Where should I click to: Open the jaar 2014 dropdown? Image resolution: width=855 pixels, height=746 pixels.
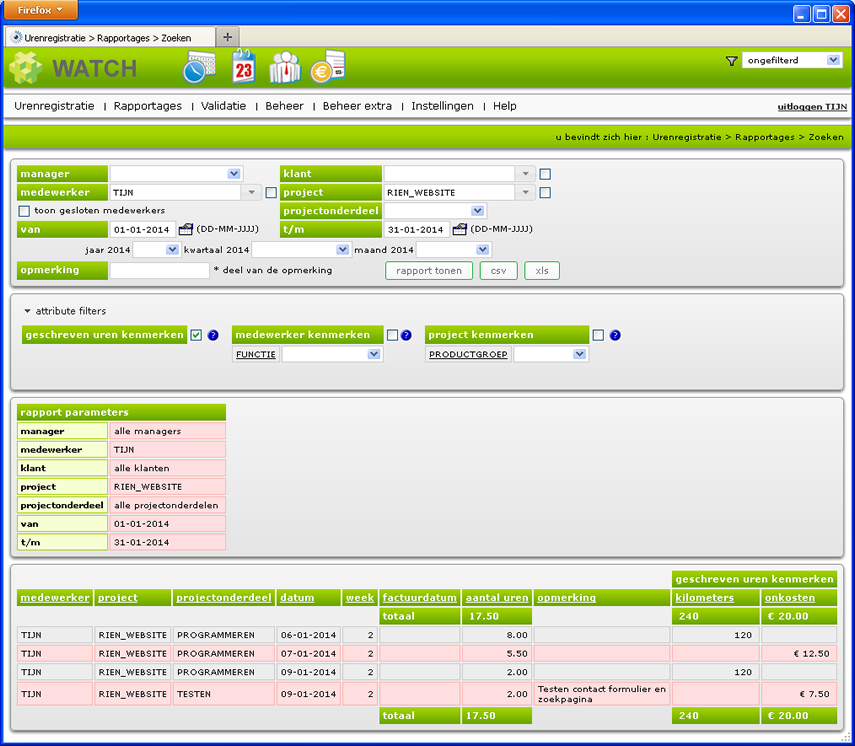point(156,250)
